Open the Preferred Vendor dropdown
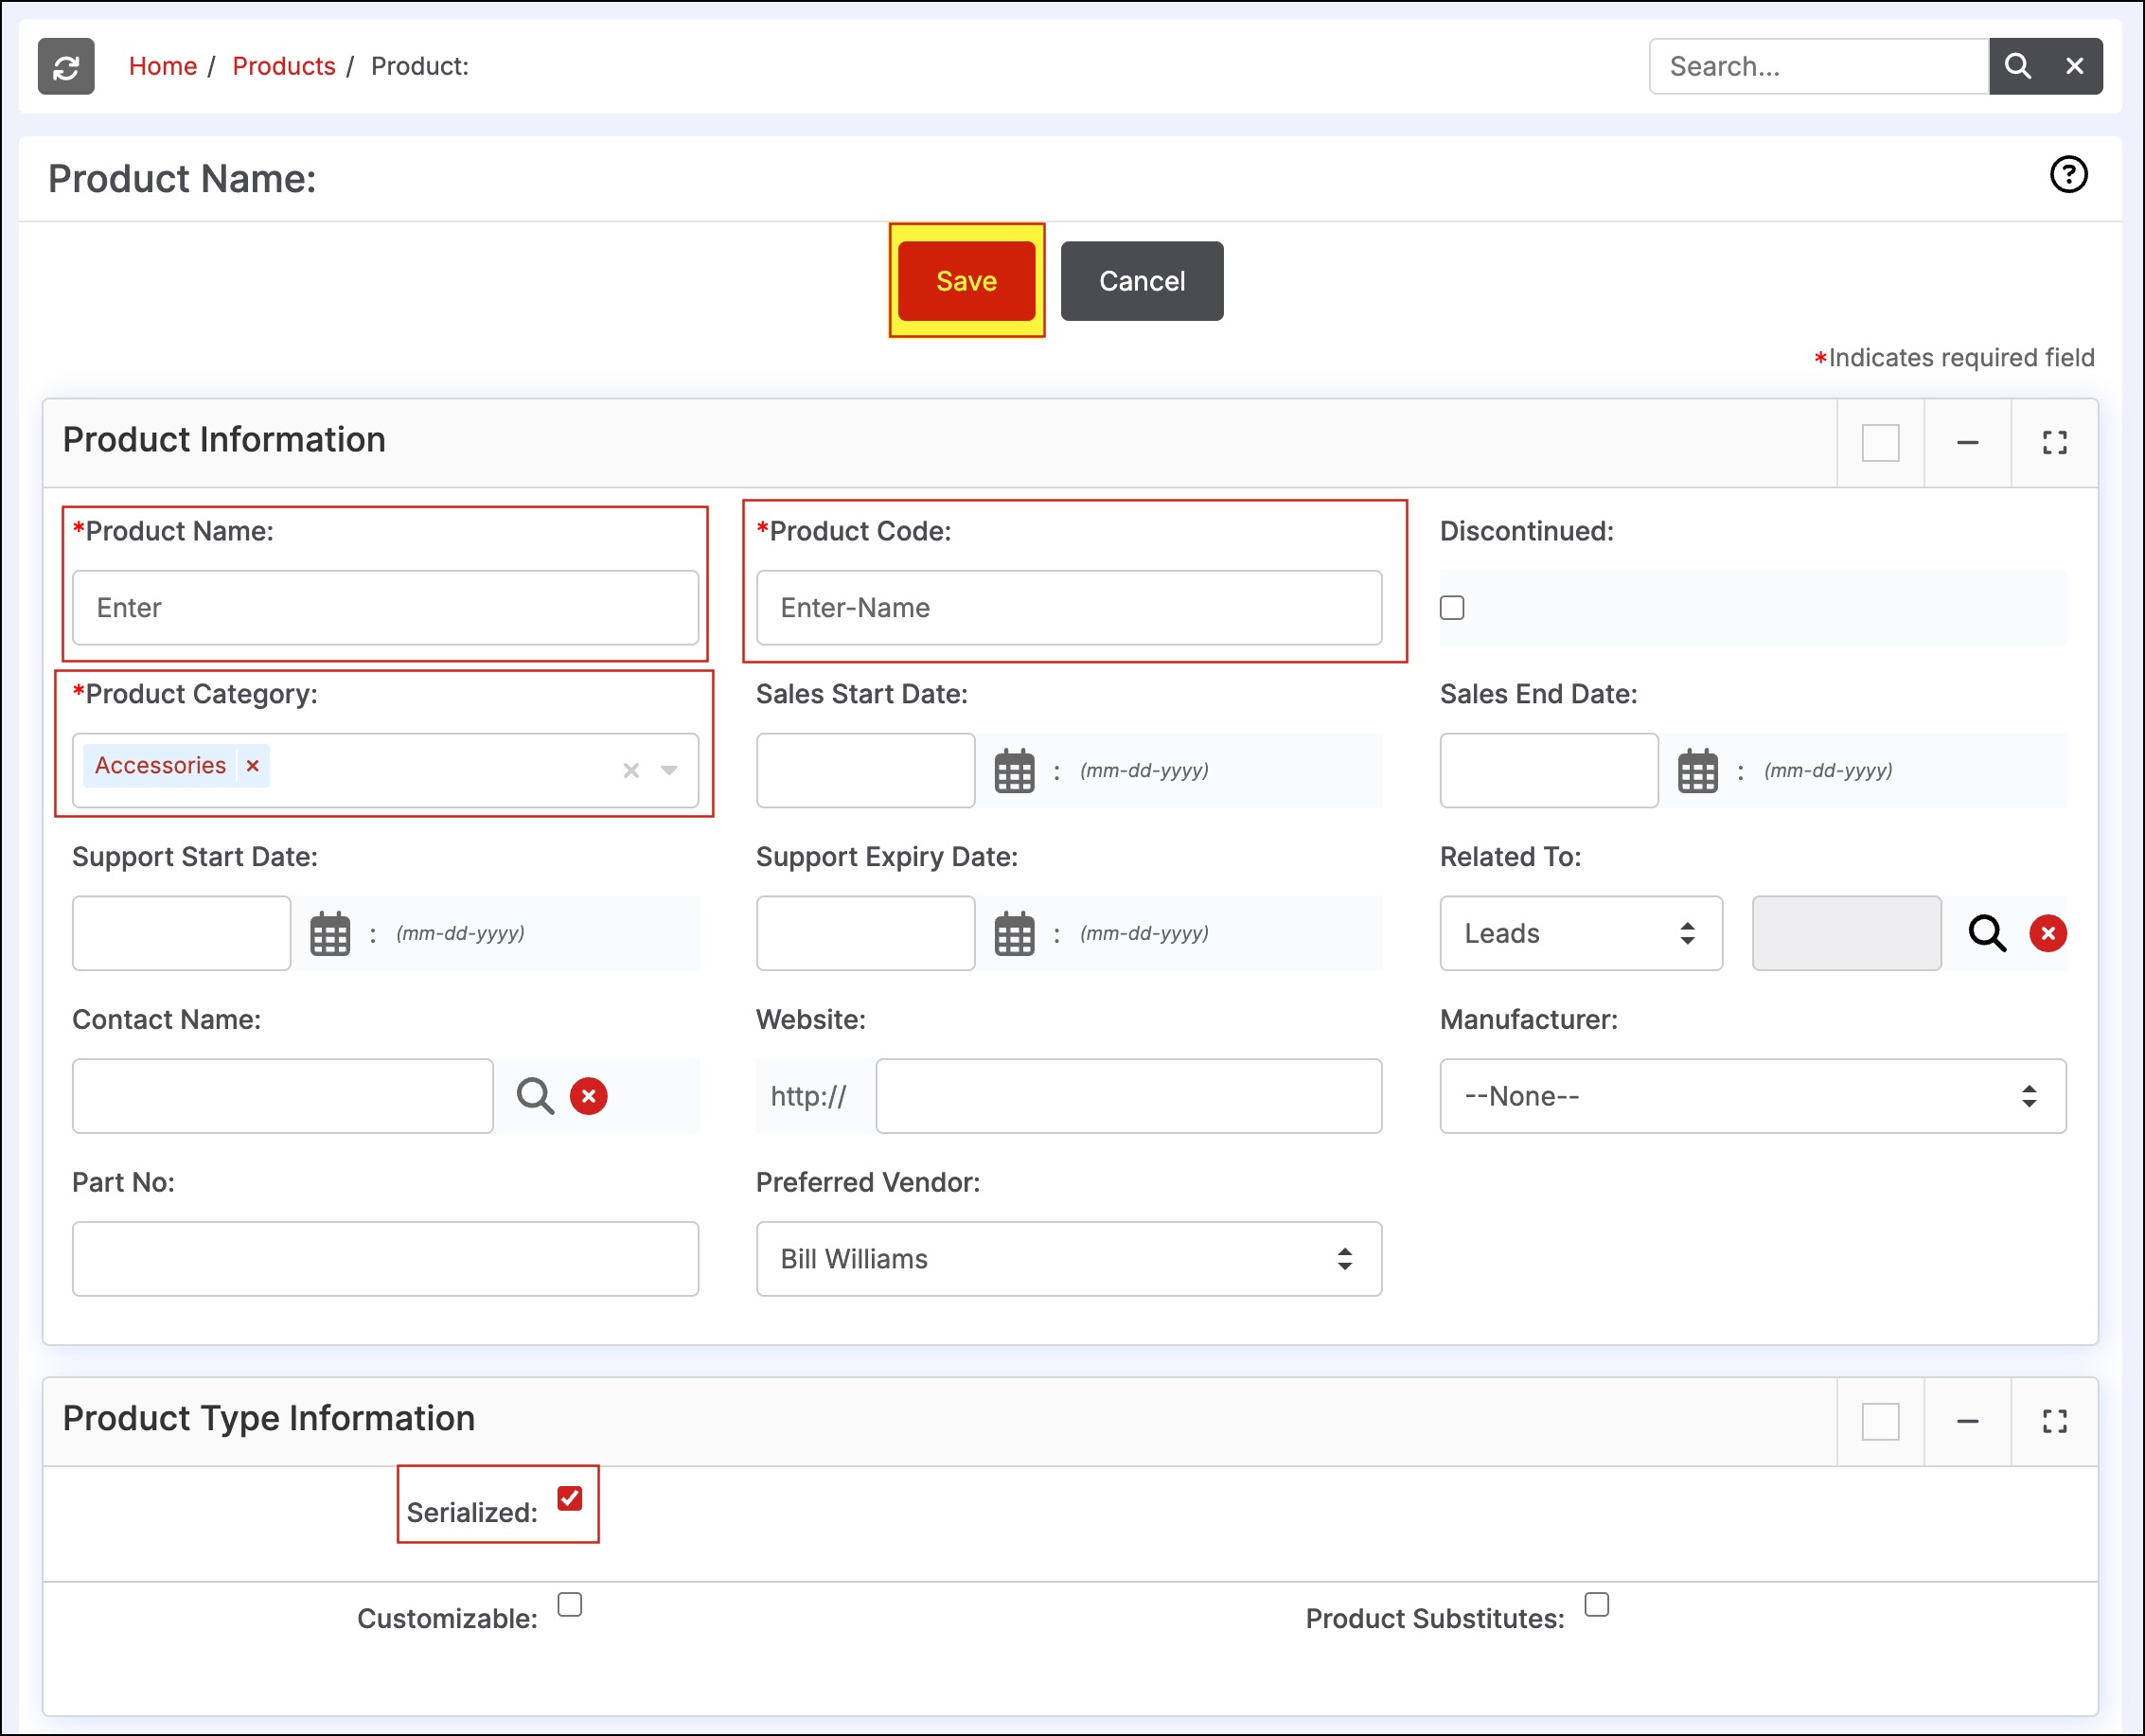2145x1736 pixels. click(1069, 1260)
